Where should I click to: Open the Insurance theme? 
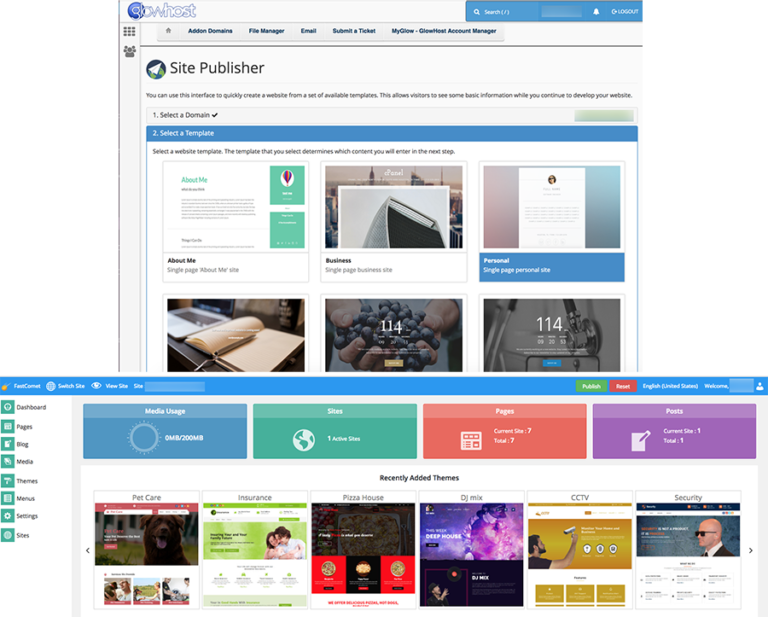click(x=255, y=550)
